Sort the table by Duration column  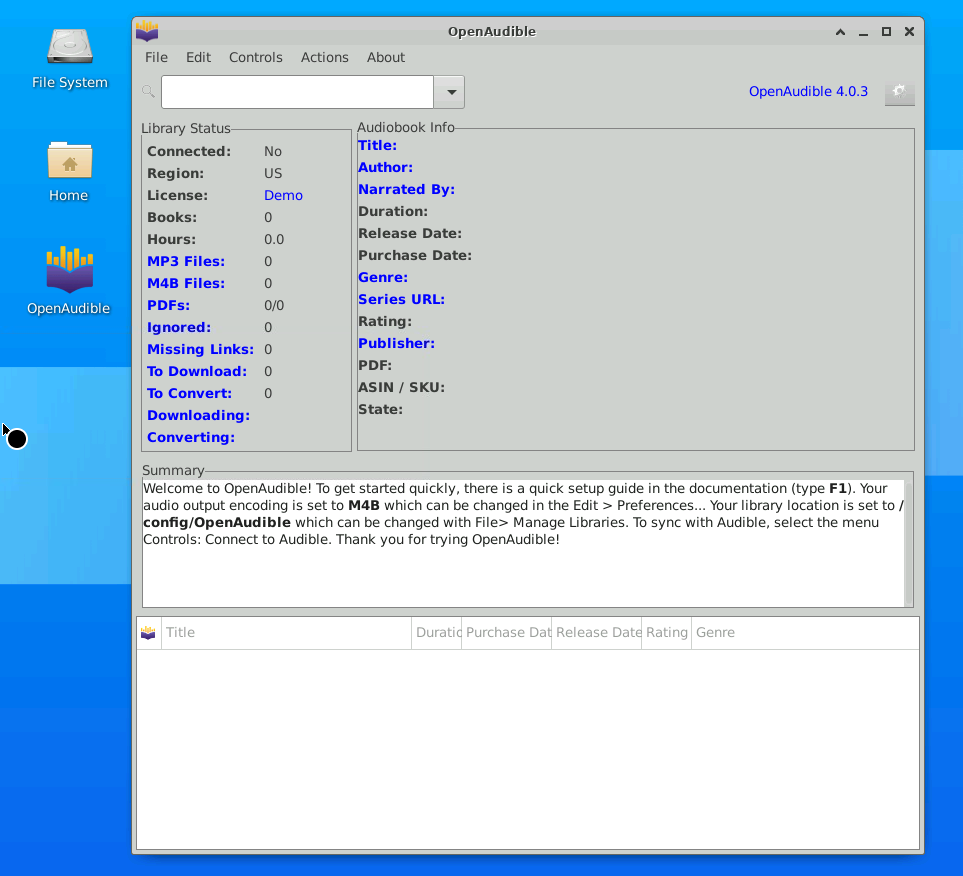click(437, 632)
